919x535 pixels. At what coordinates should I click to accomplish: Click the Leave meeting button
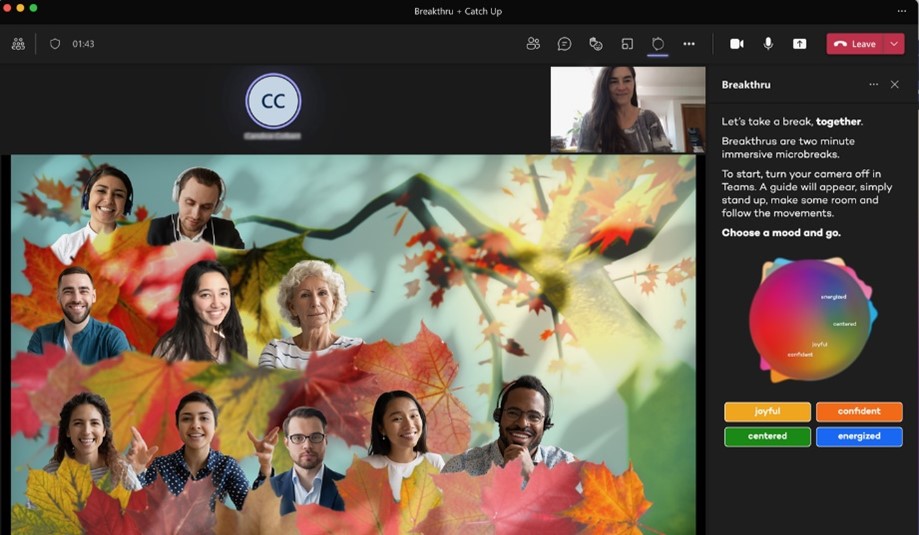855,44
